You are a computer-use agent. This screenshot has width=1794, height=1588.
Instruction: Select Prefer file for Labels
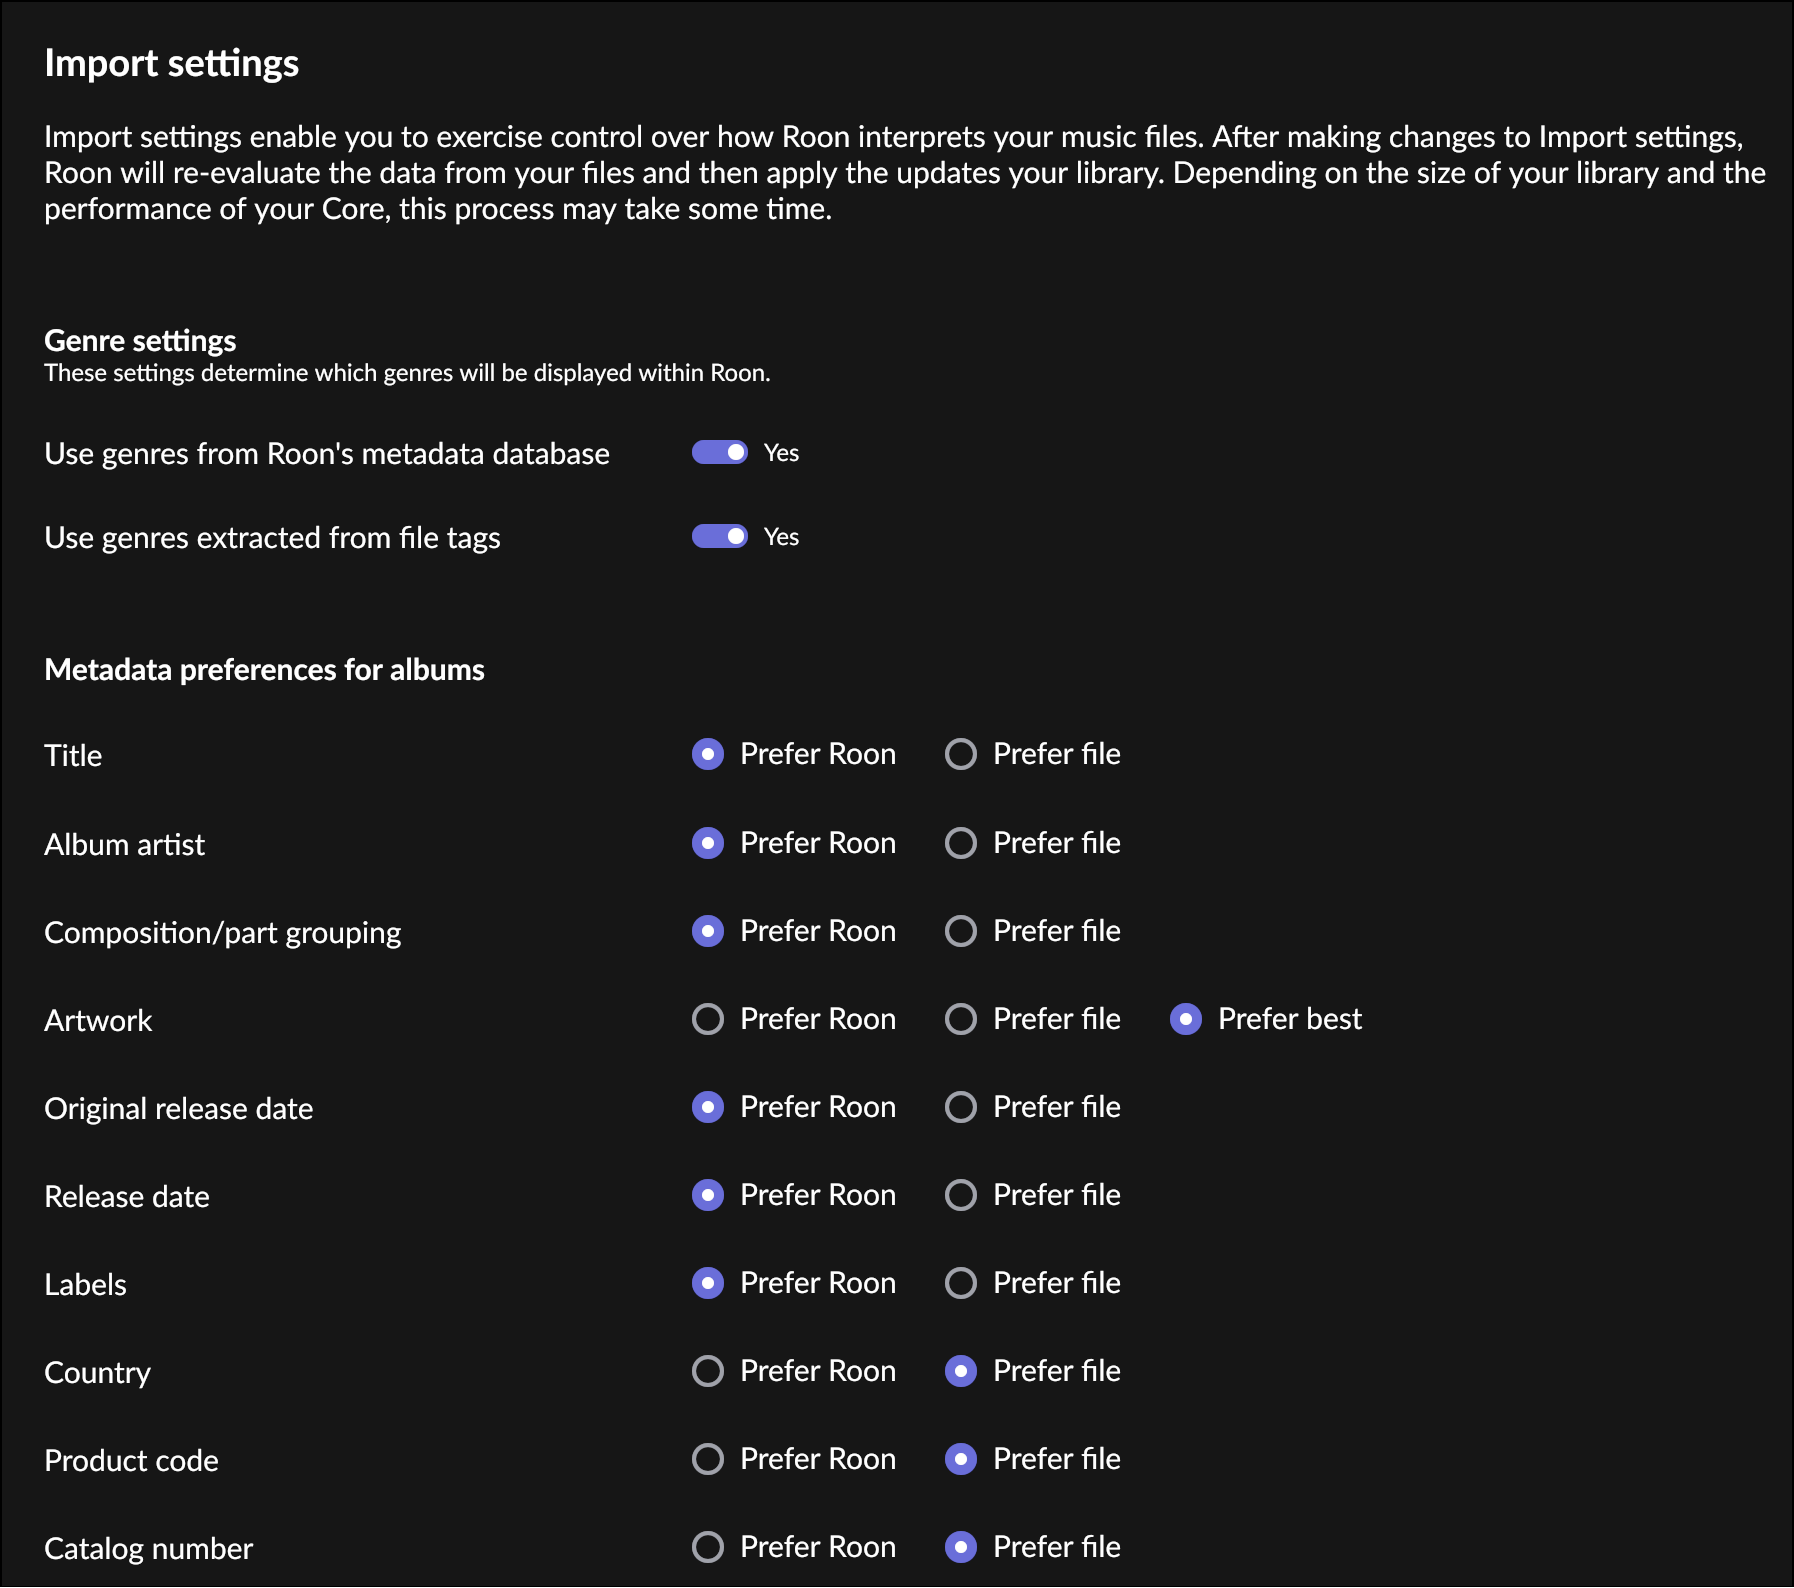pyautogui.click(x=961, y=1283)
